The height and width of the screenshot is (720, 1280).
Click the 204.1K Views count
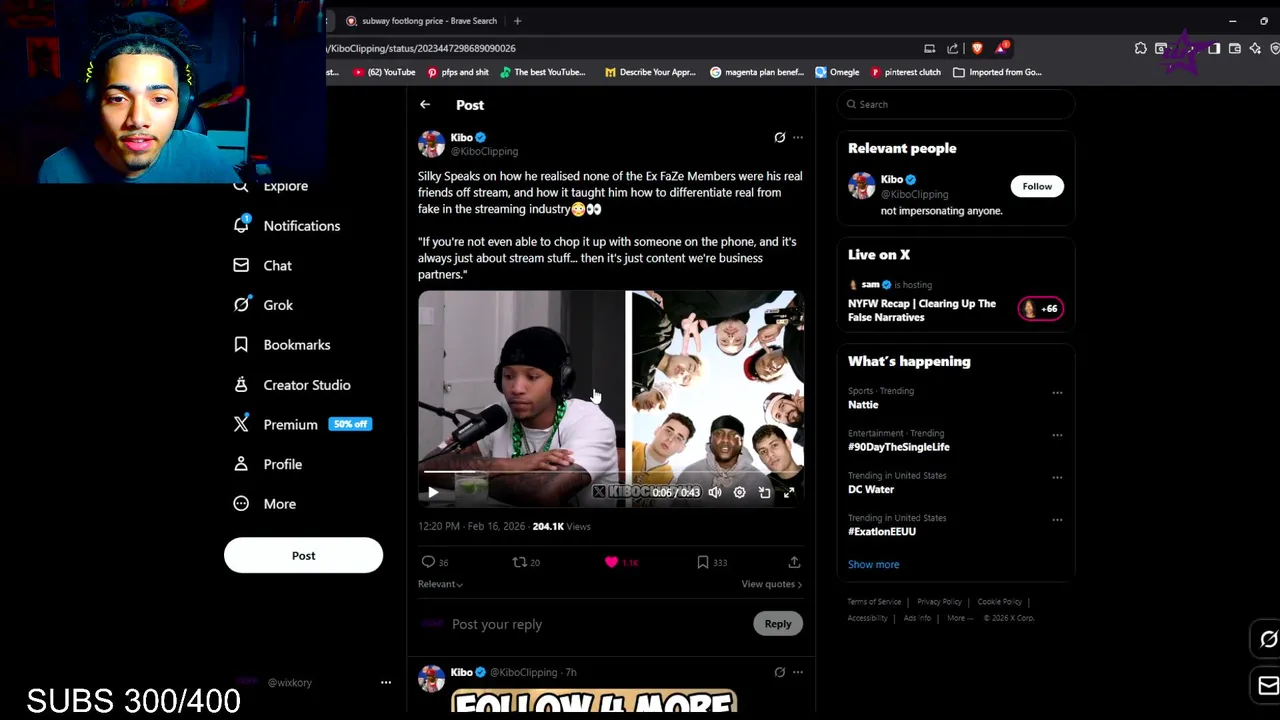point(561,526)
